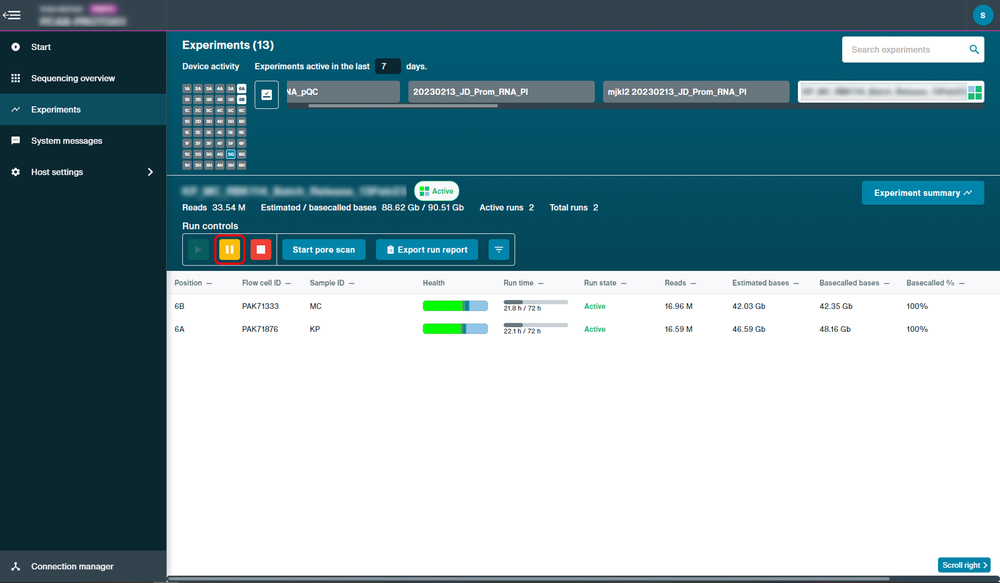Image resolution: width=1000 pixels, height=583 pixels.
Task: Click the run time progress bar for 6B
Action: (536, 302)
